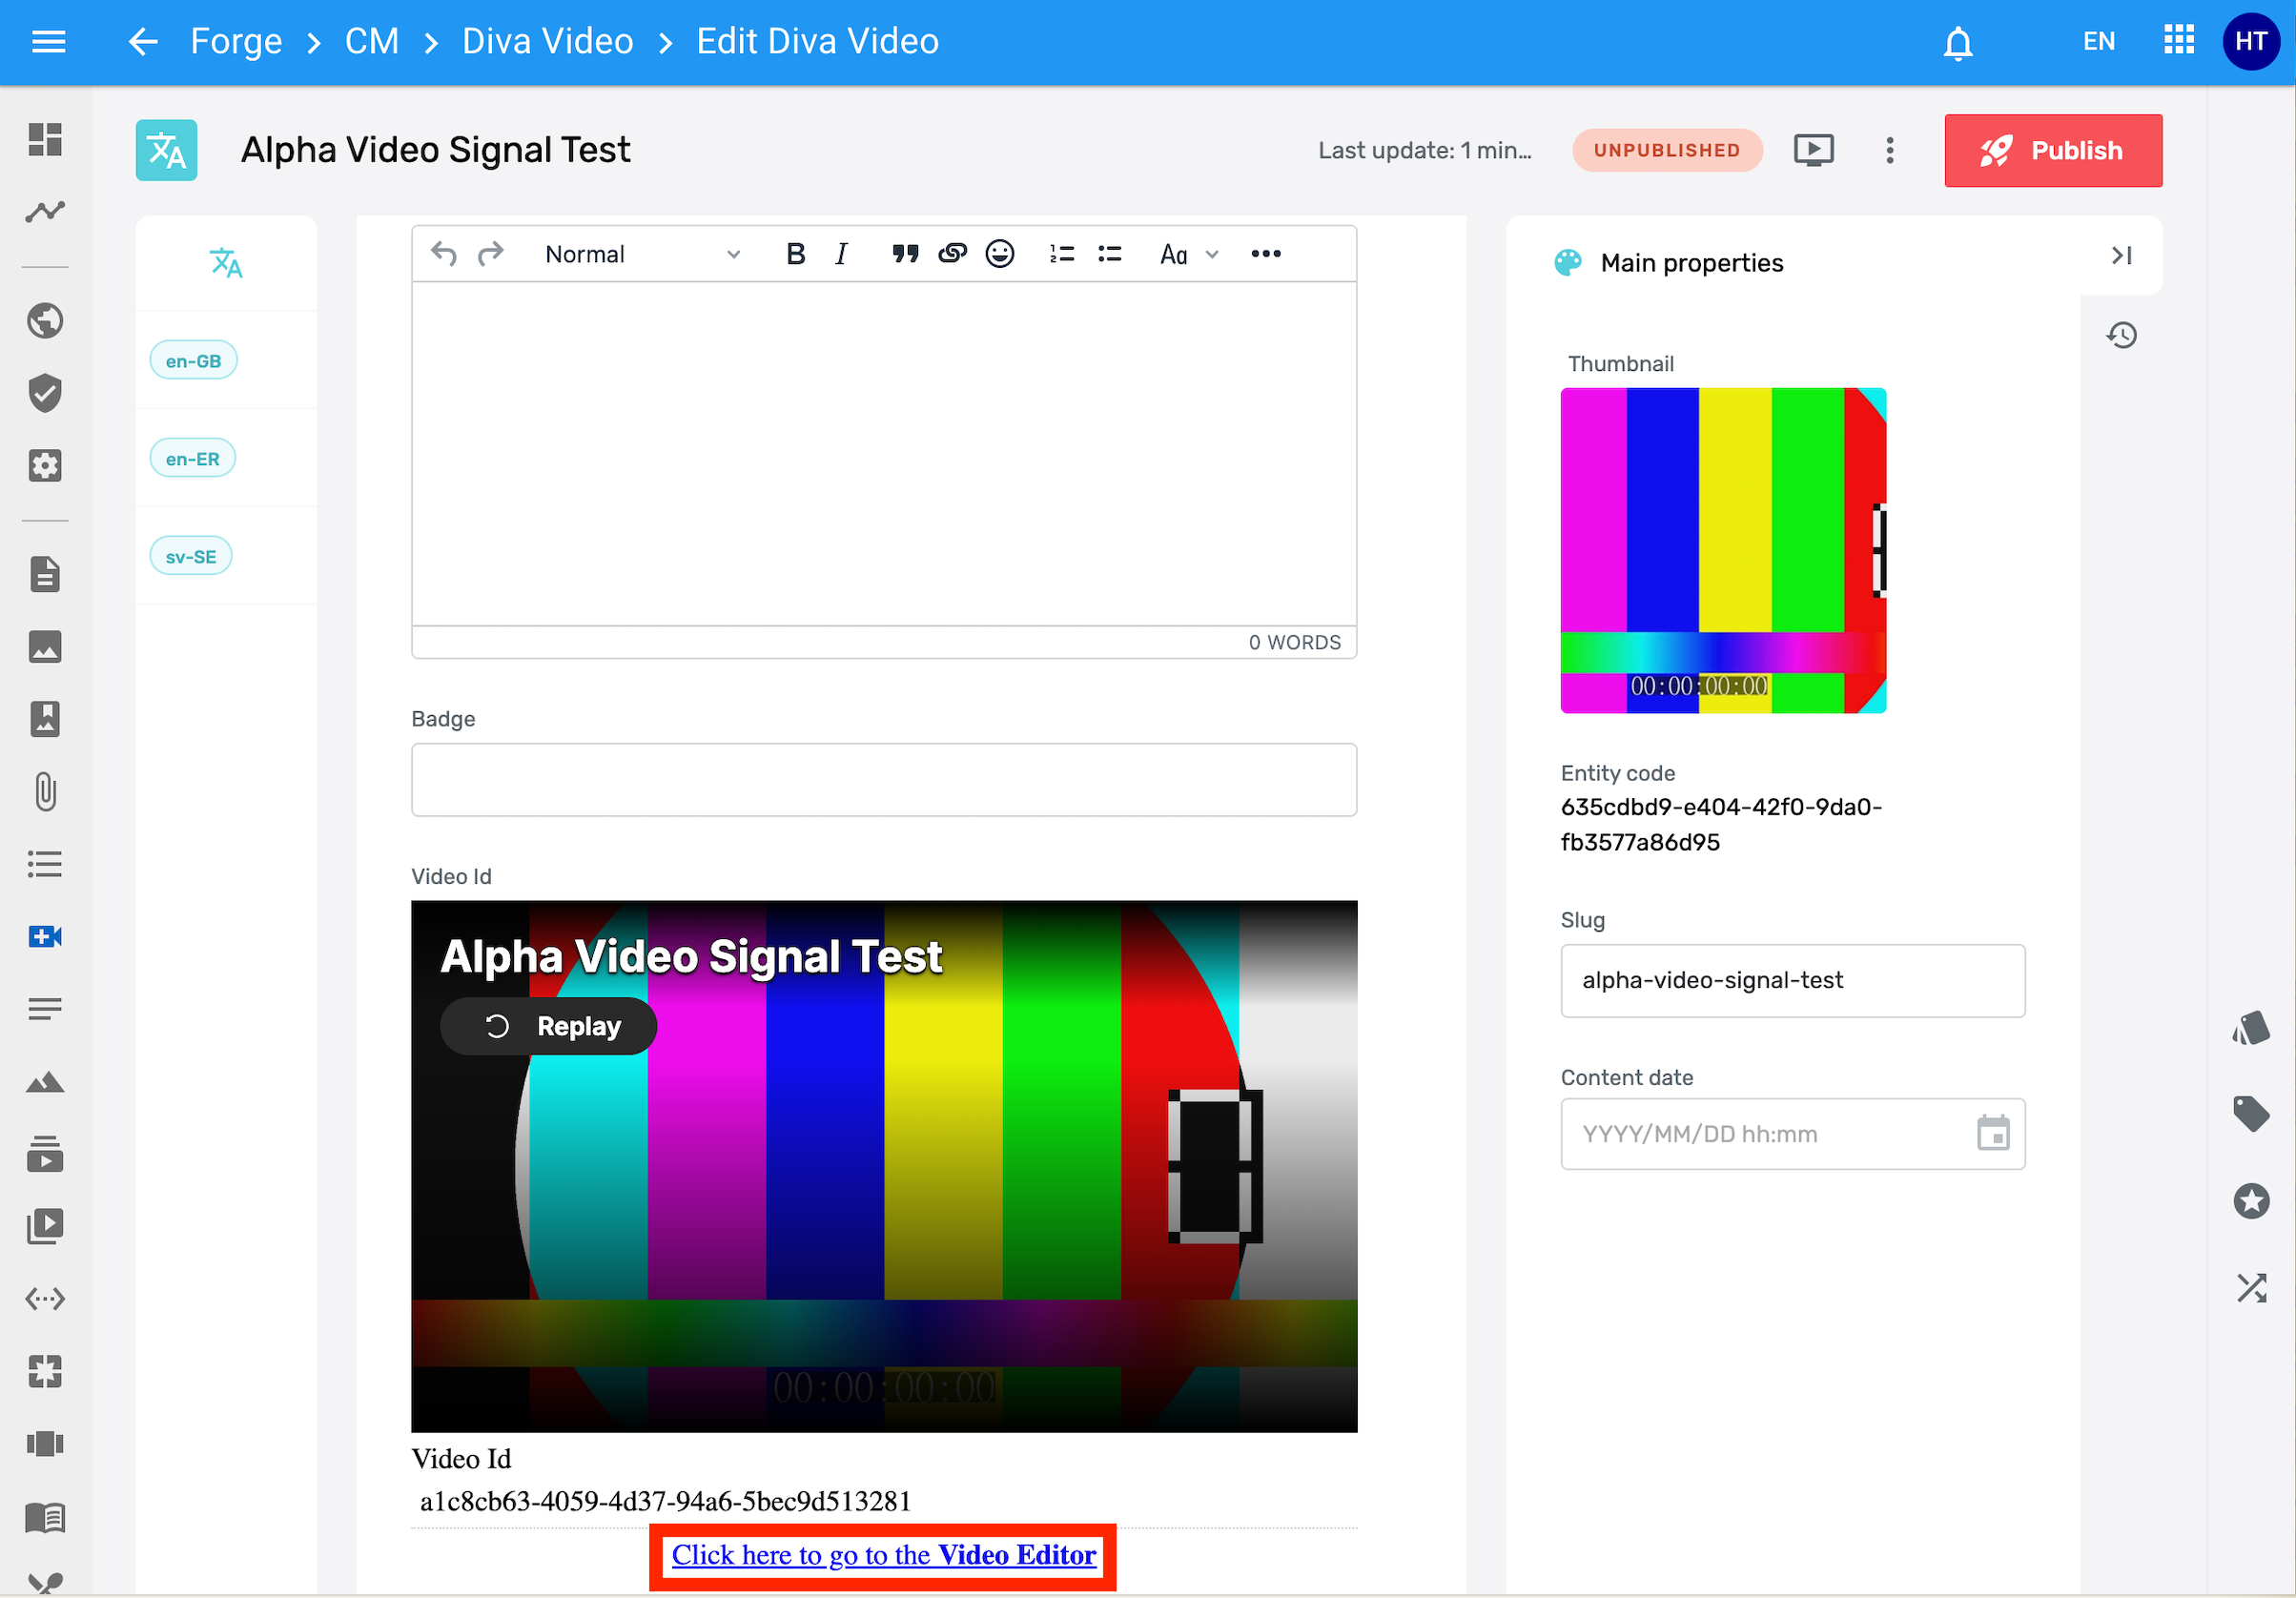Open the apps grid launcher

tap(2178, 41)
